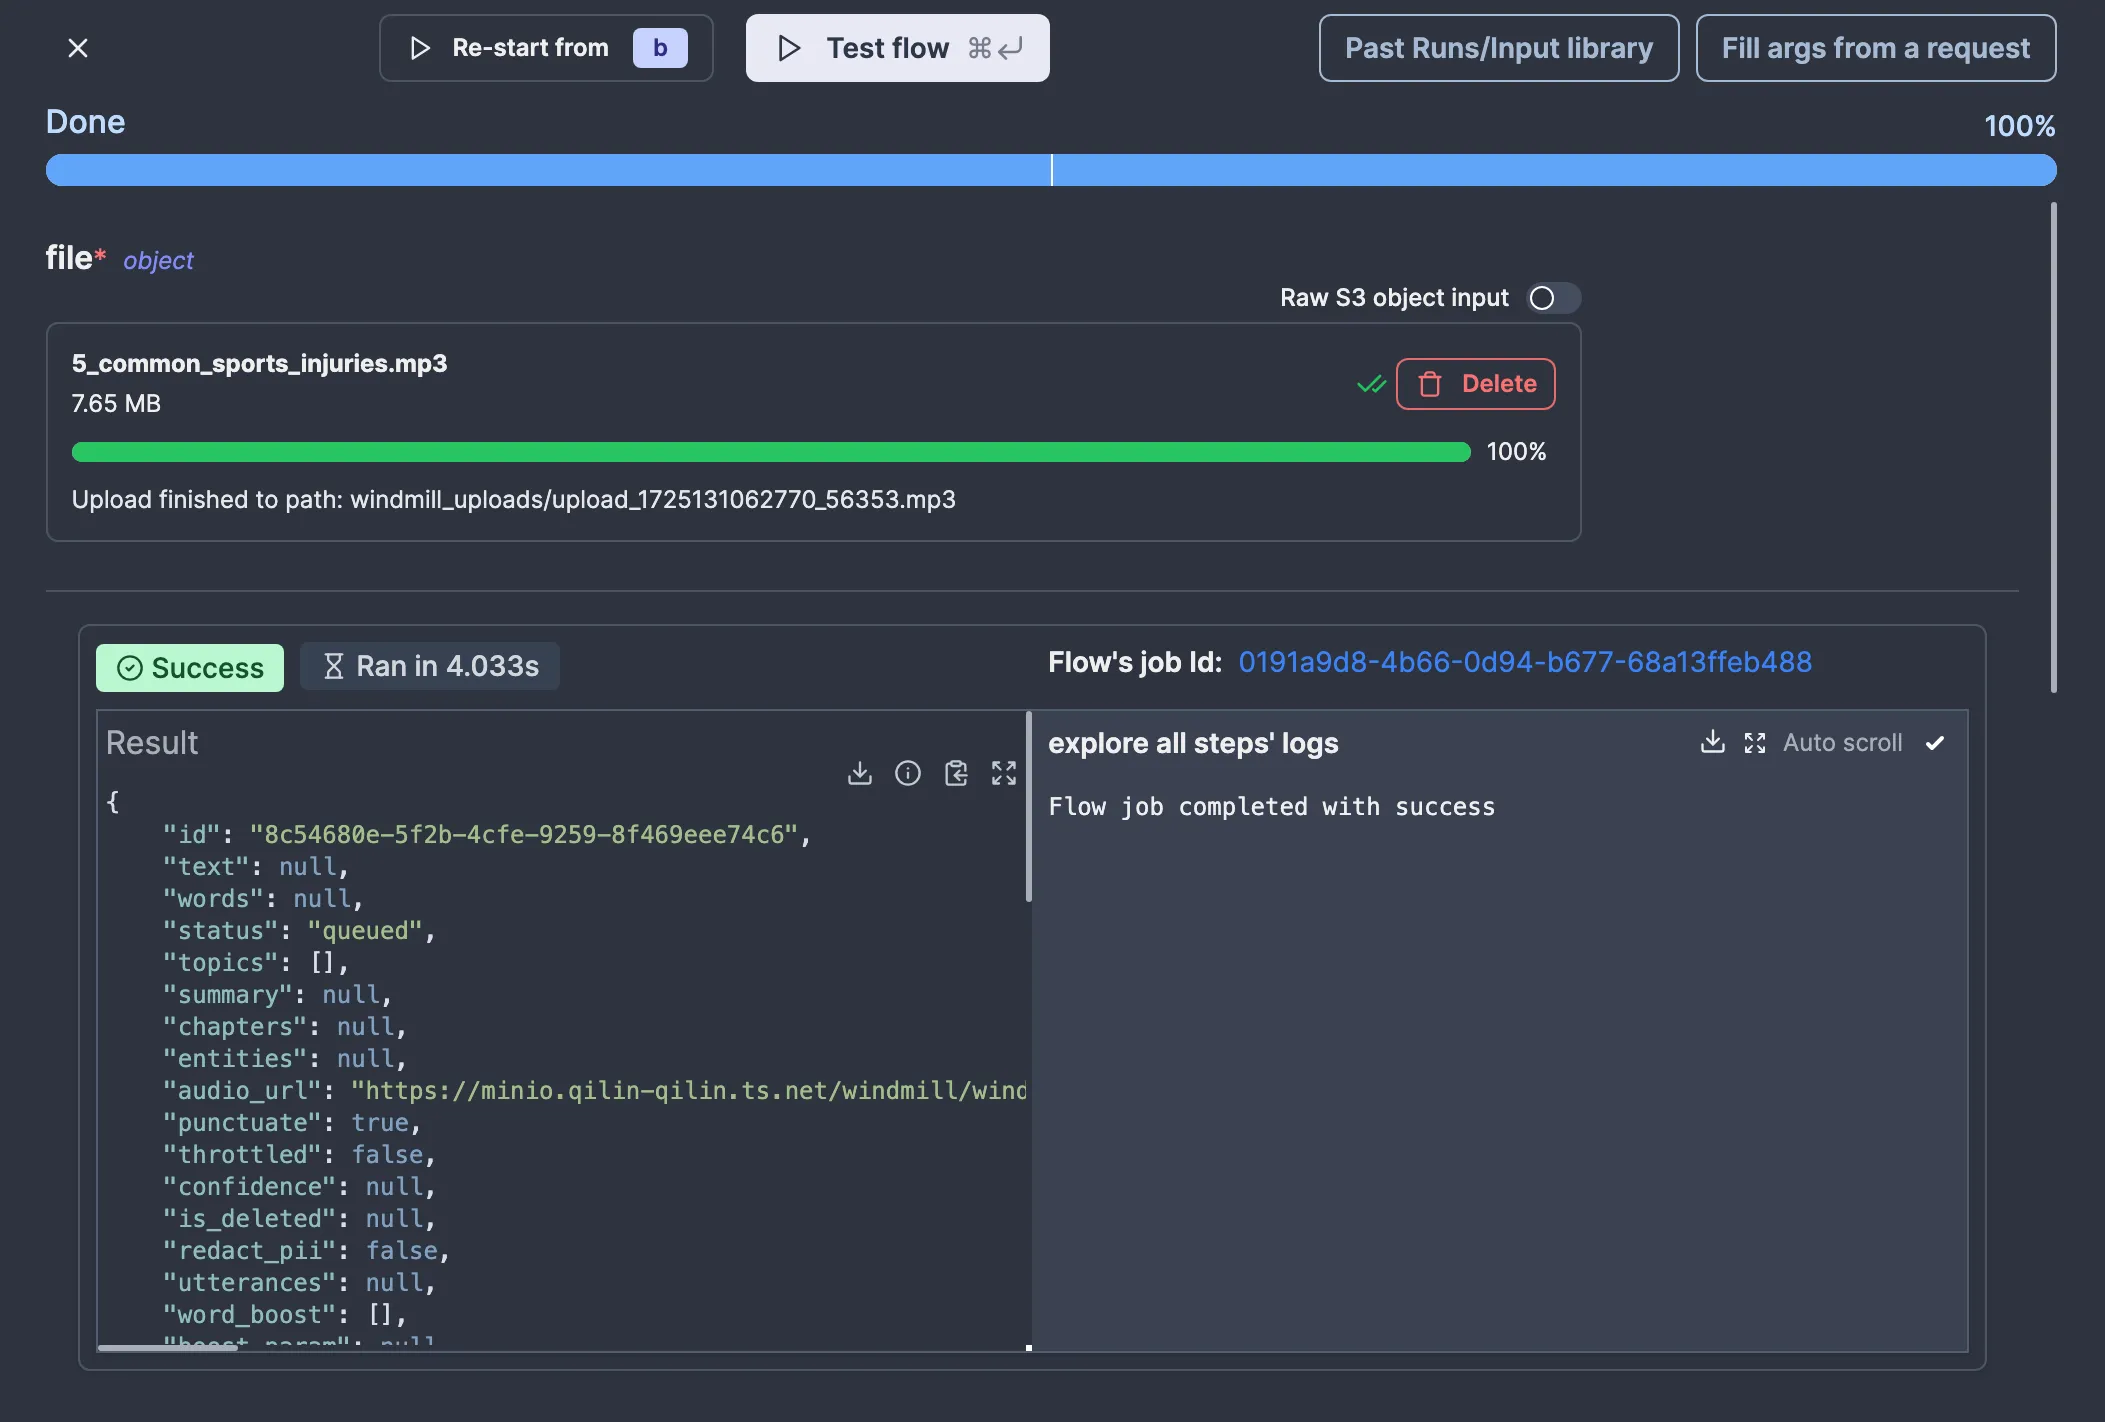Toggle Raw S3 object input switch
The width and height of the screenshot is (2105, 1422).
point(1552,298)
